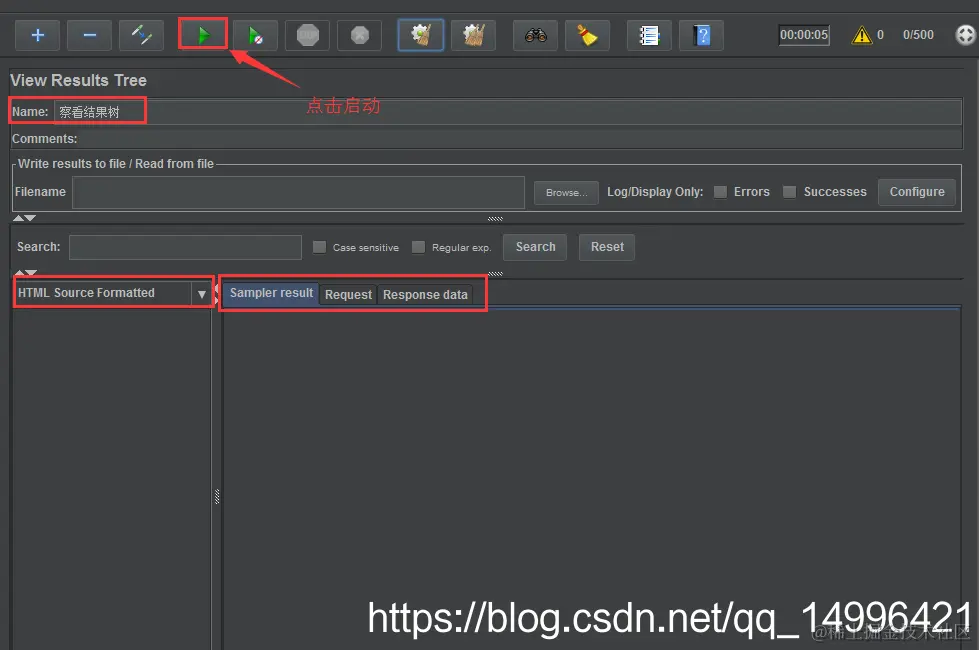Click the Remove (minus) toolbar icon

pyautogui.click(x=89, y=35)
